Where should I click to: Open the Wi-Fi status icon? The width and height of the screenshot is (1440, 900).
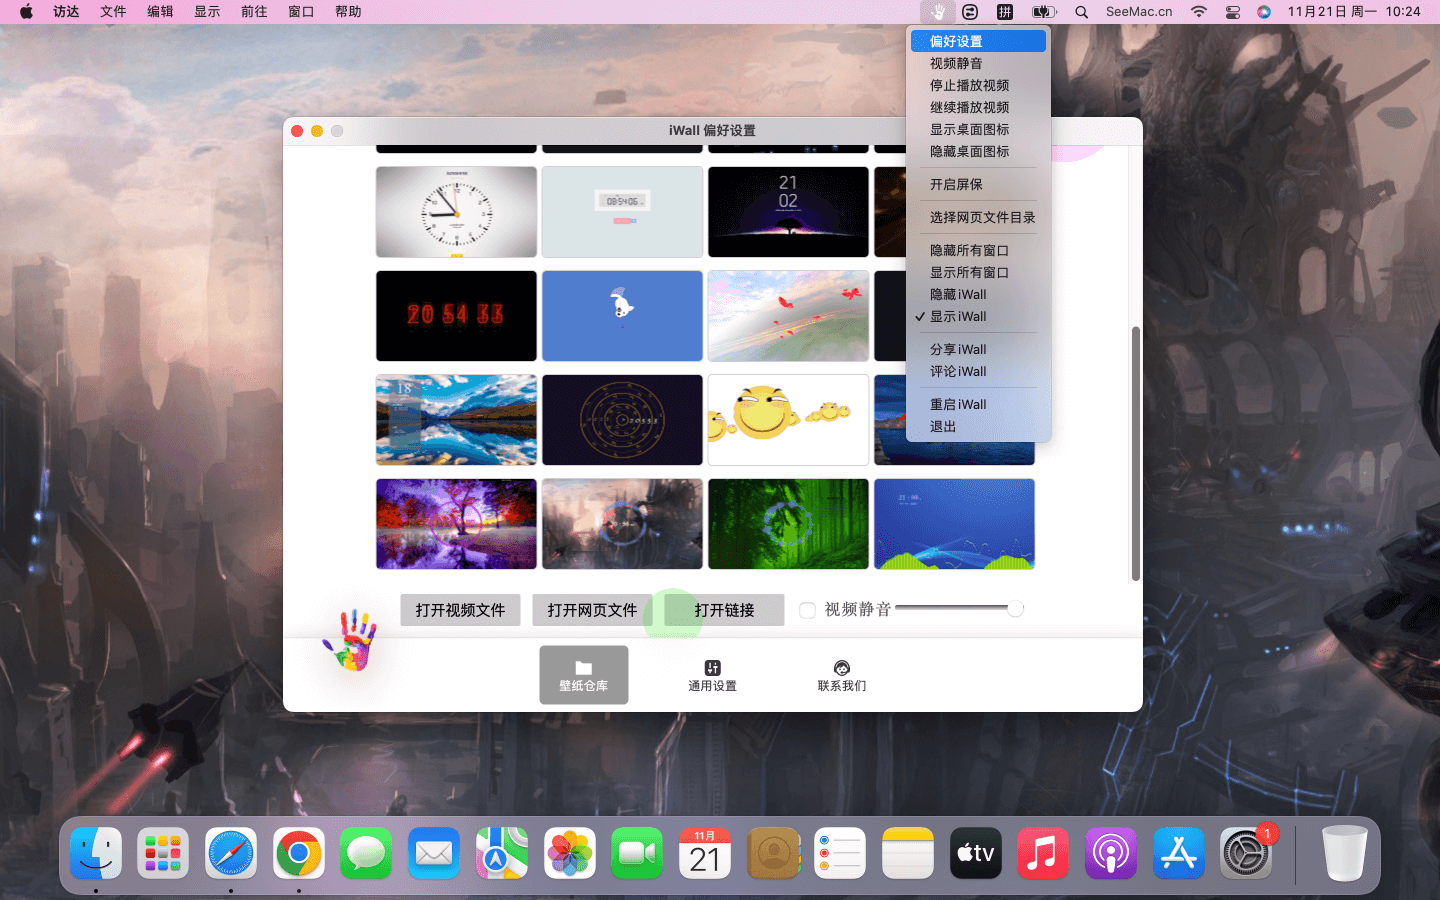click(x=1198, y=12)
